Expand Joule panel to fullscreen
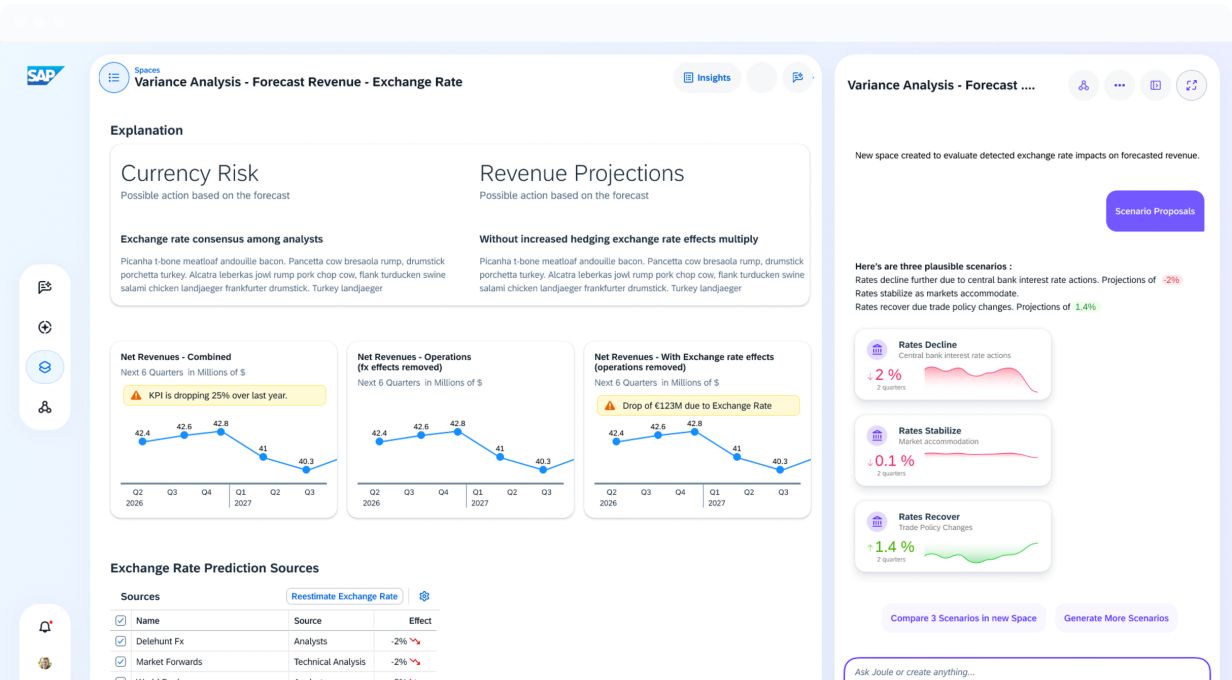Screen dimensions: 1232x680 [1191, 85]
